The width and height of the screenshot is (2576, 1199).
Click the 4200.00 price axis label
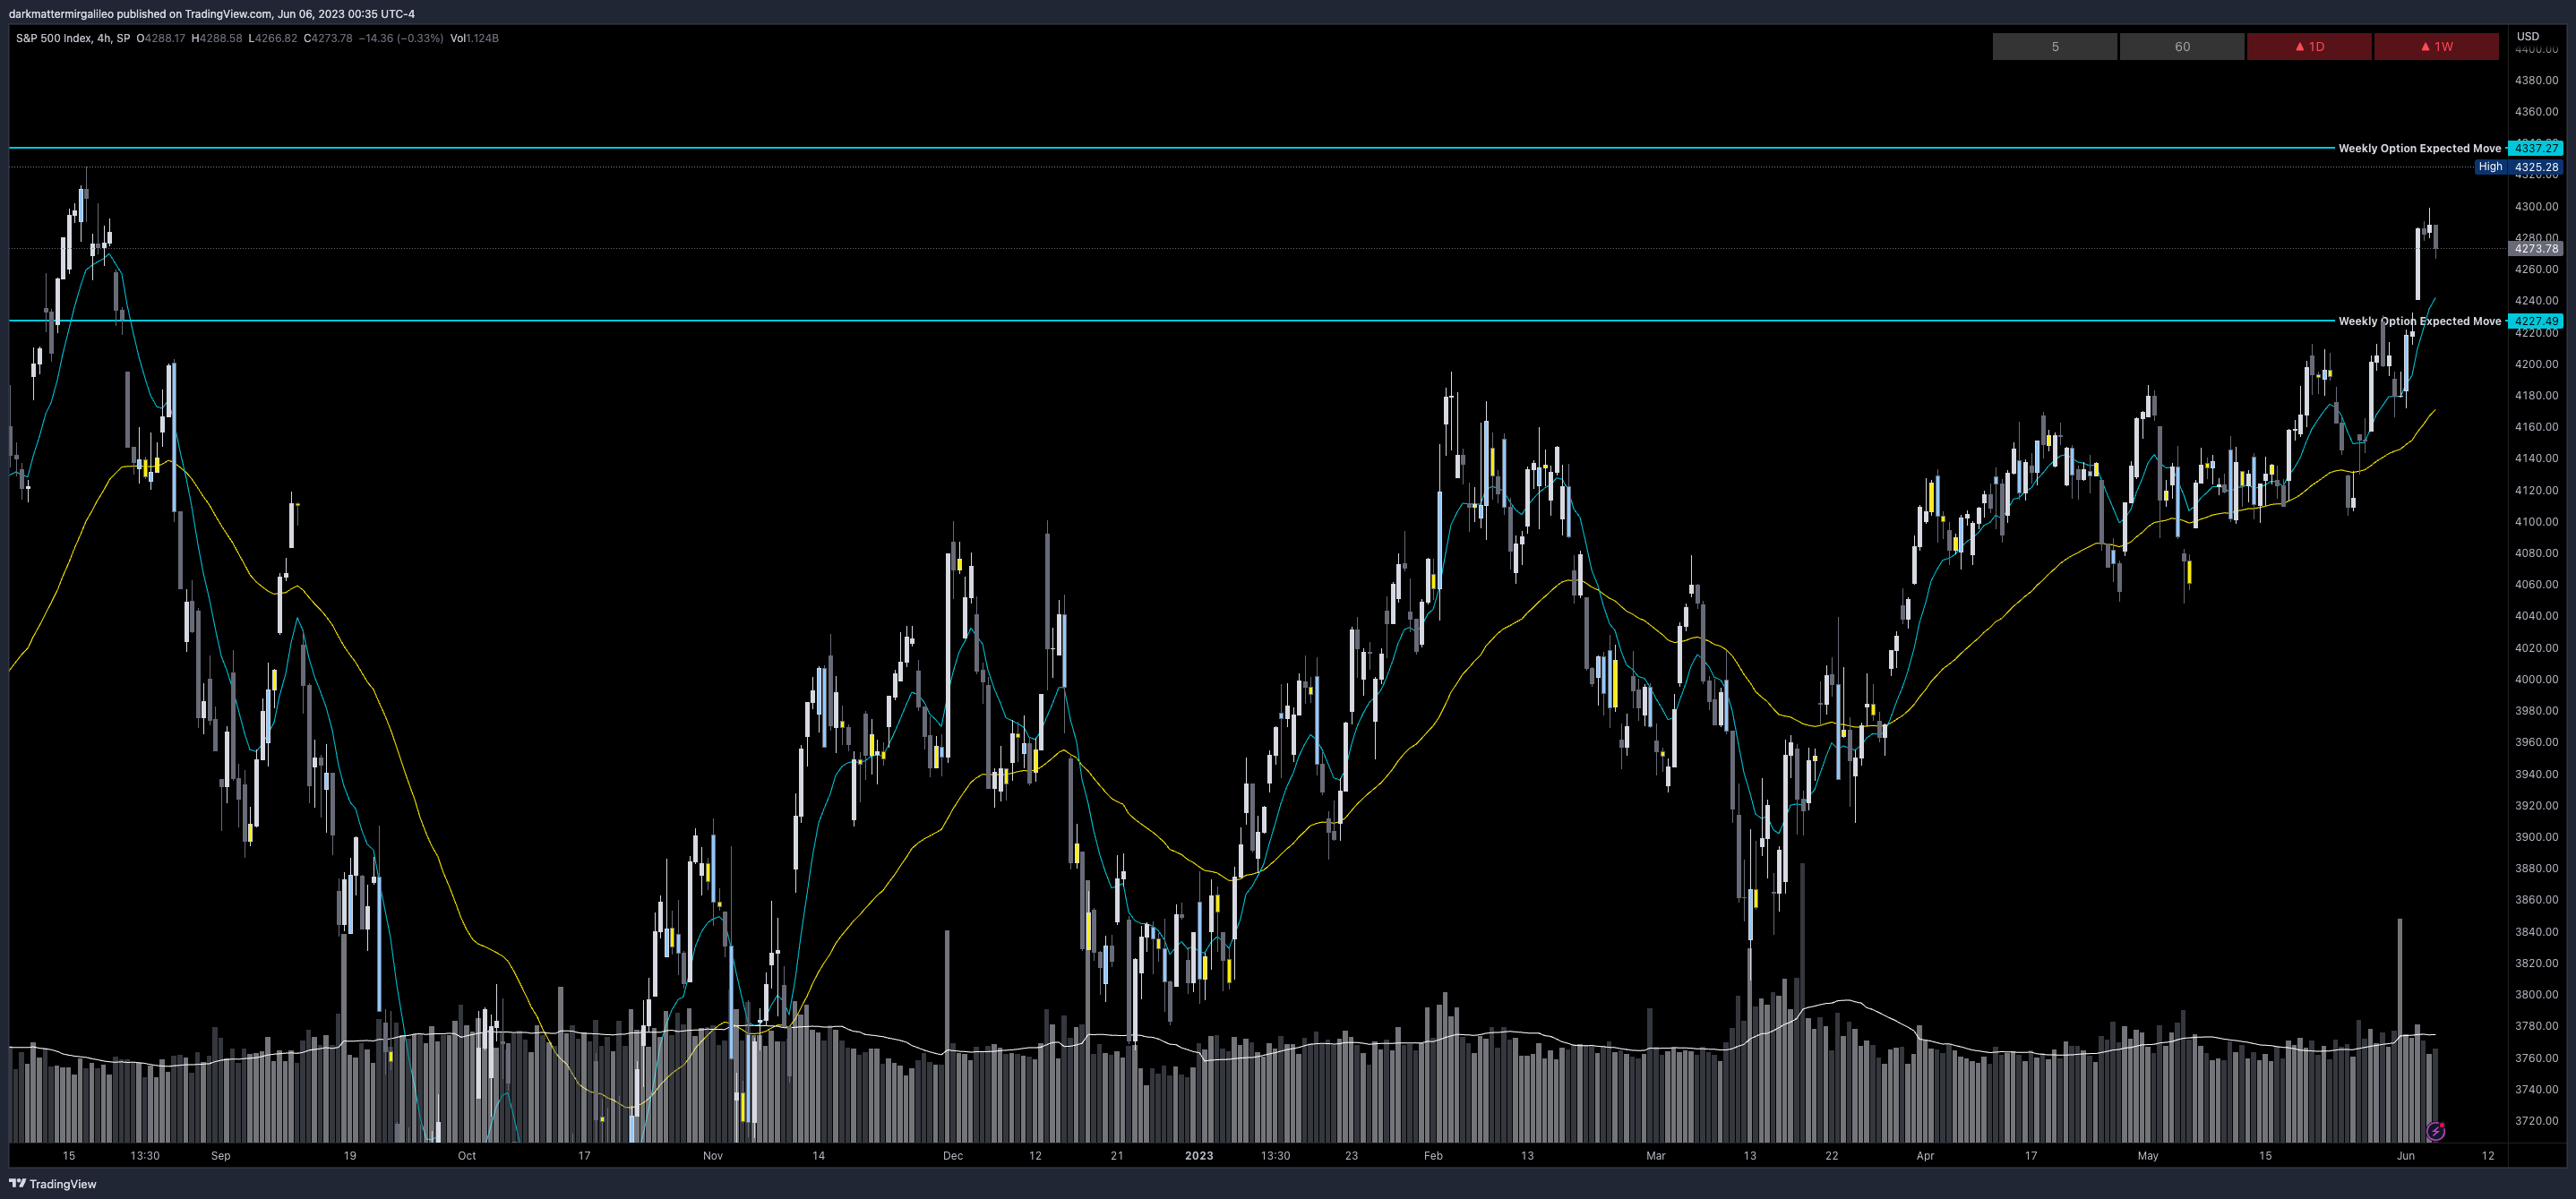click(x=2537, y=364)
